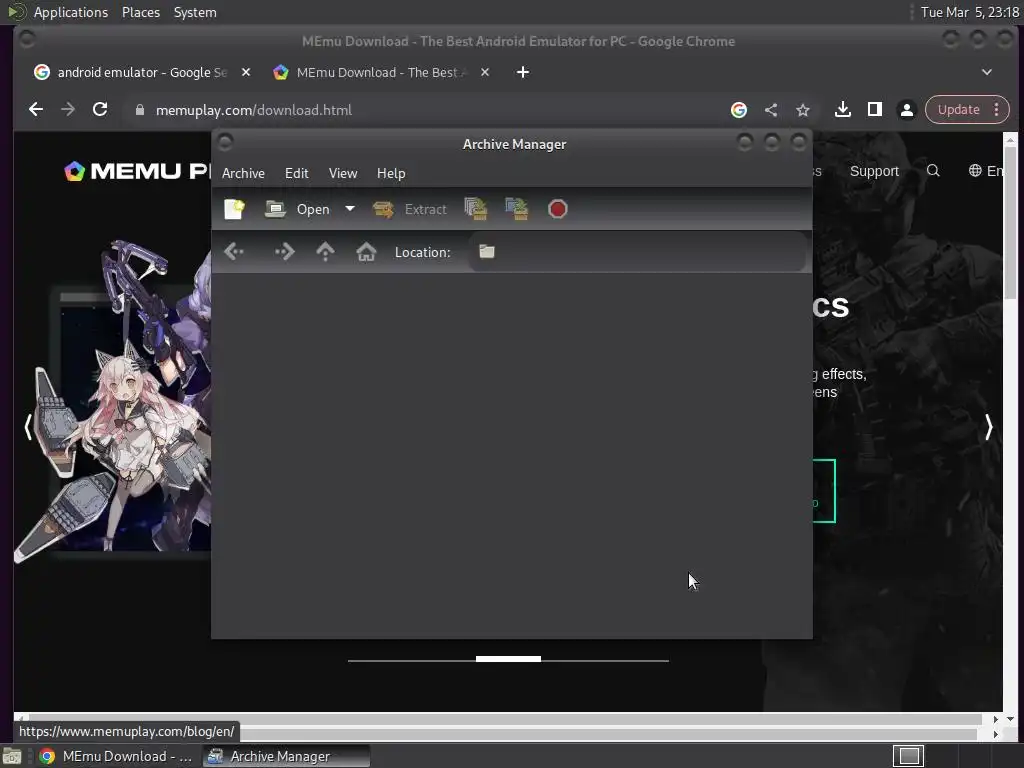Click the lock site-info icon in the address bar
This screenshot has width=1024, height=768.
coord(139,110)
